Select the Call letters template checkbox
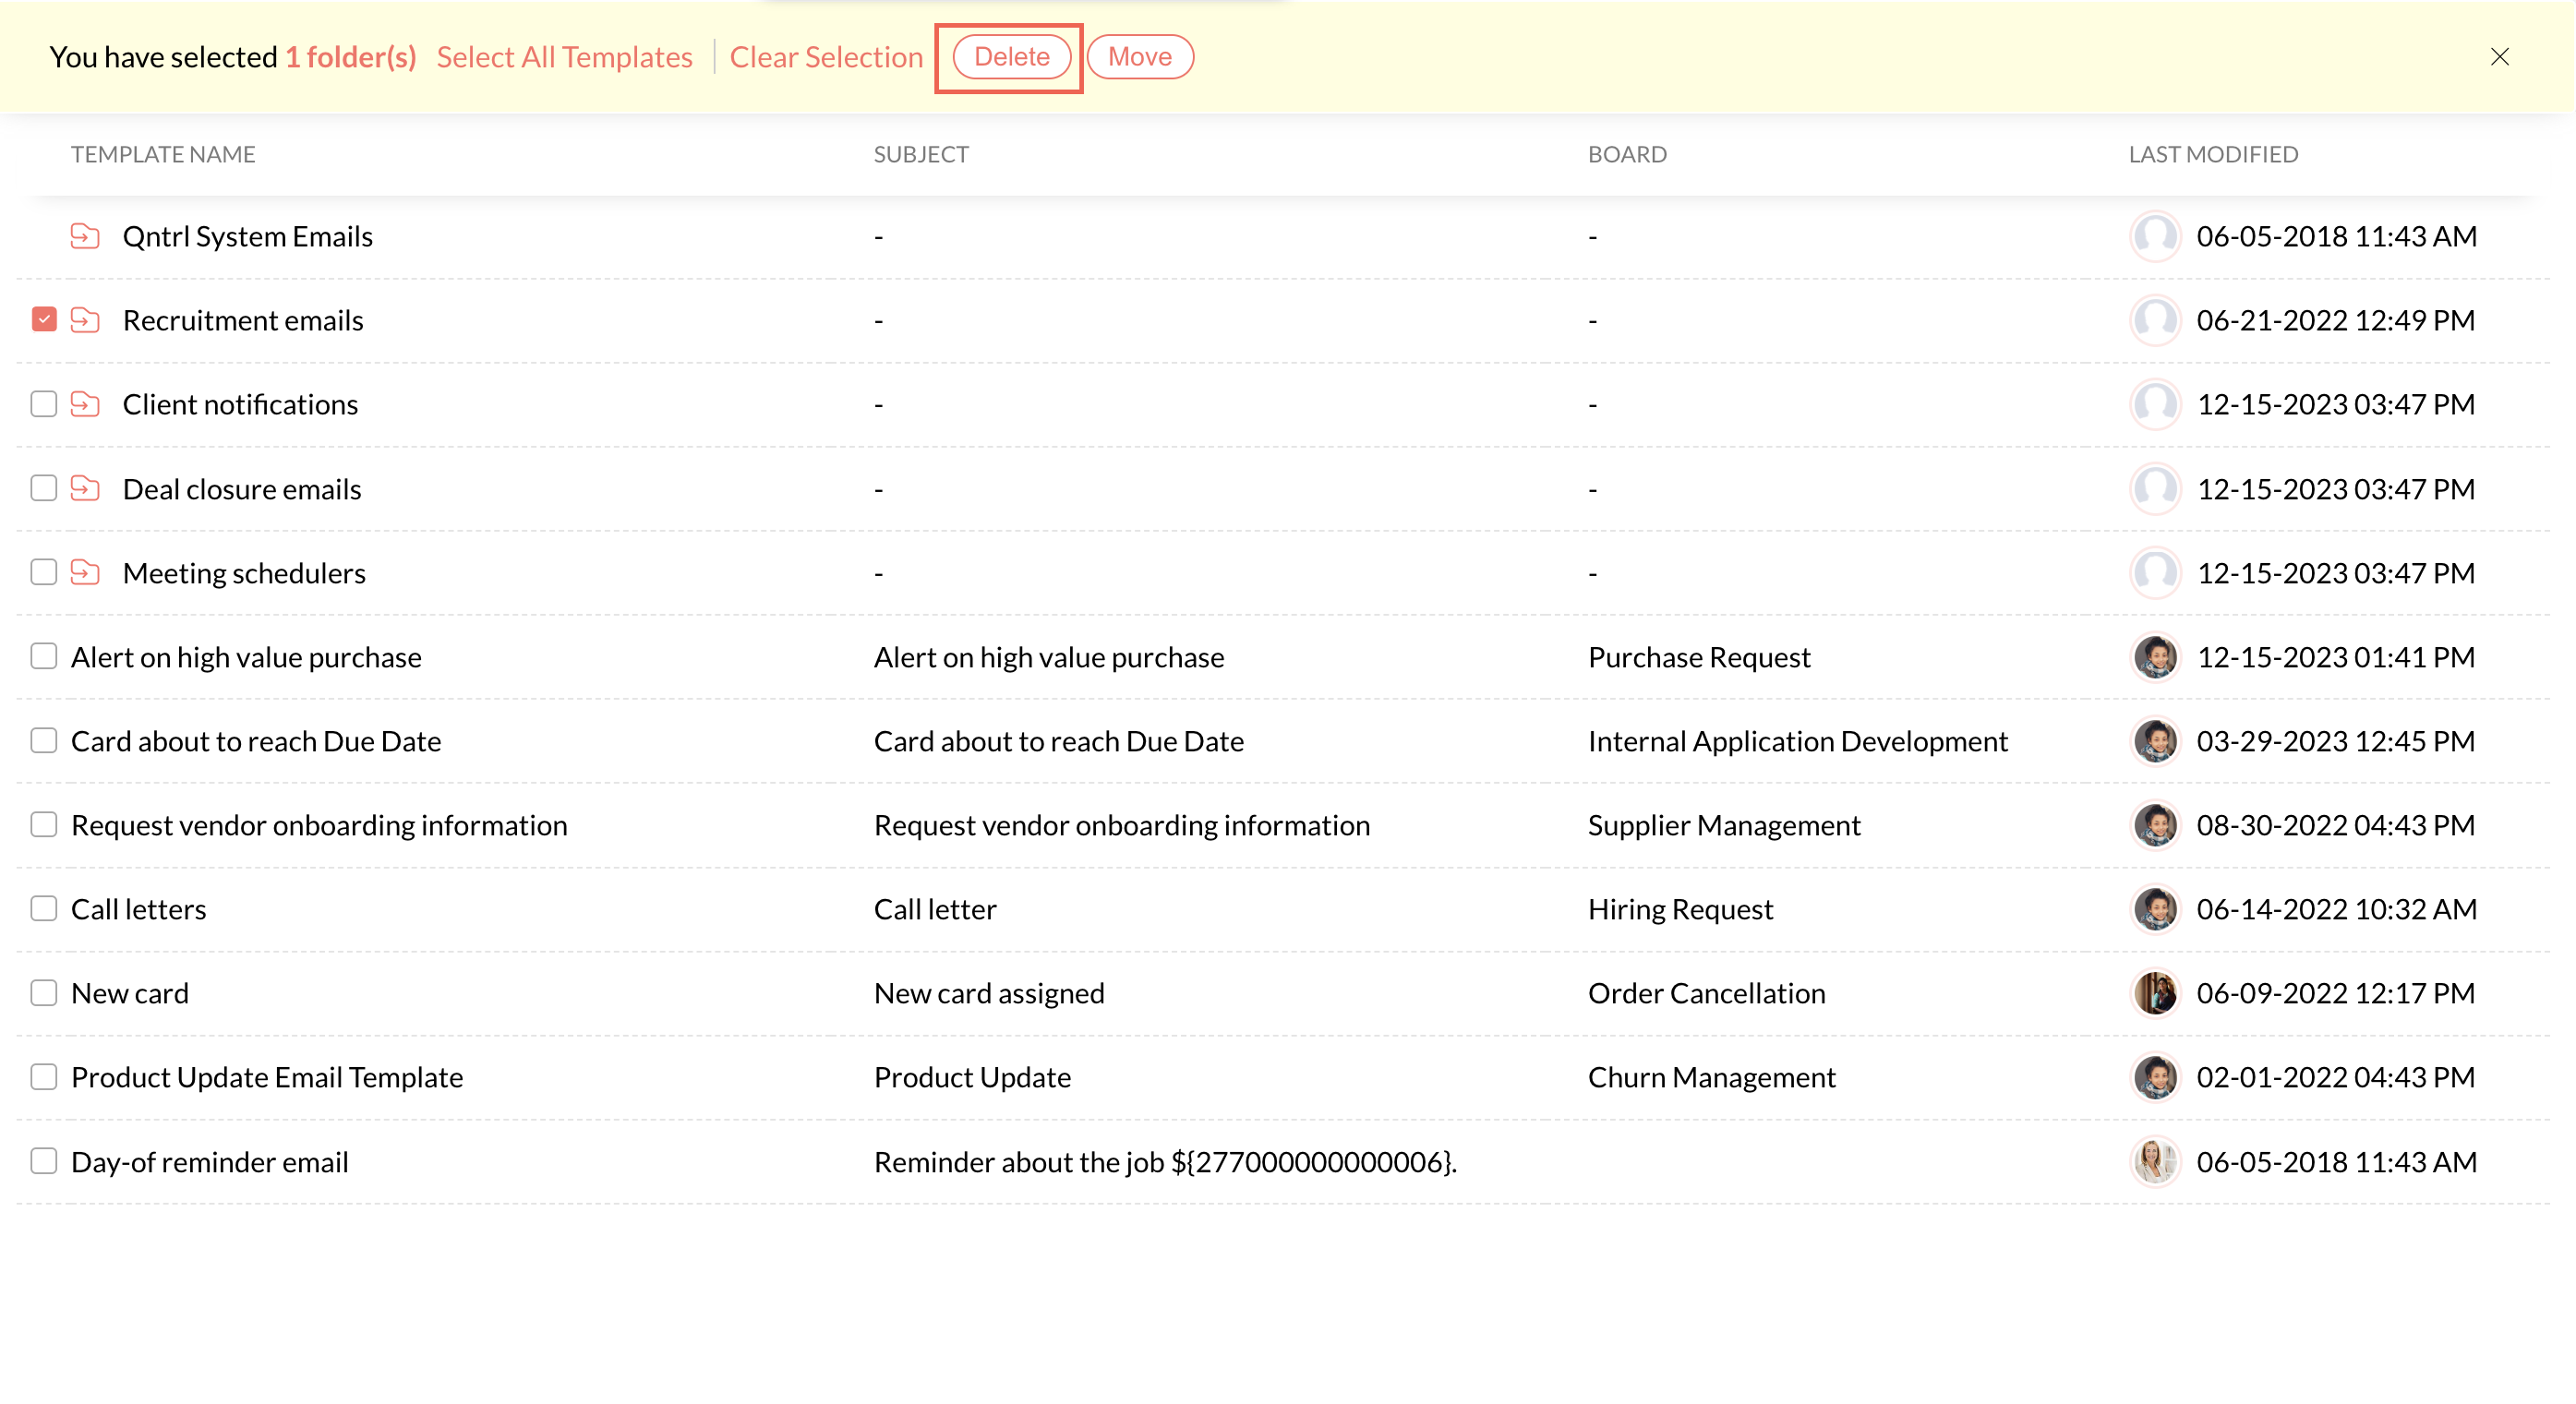 [x=44, y=908]
